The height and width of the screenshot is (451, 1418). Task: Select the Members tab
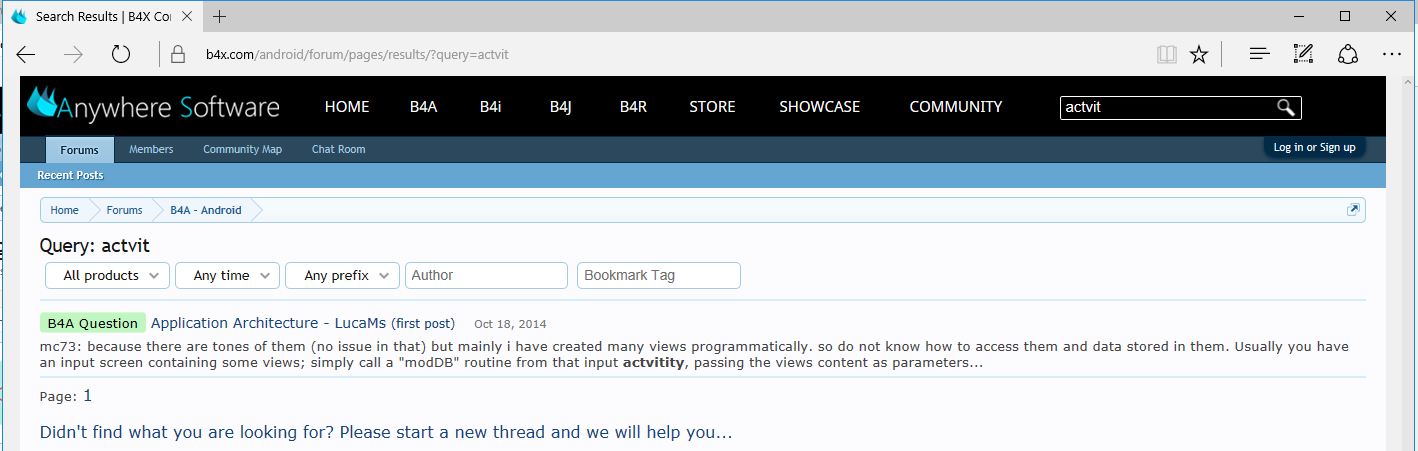(151, 149)
